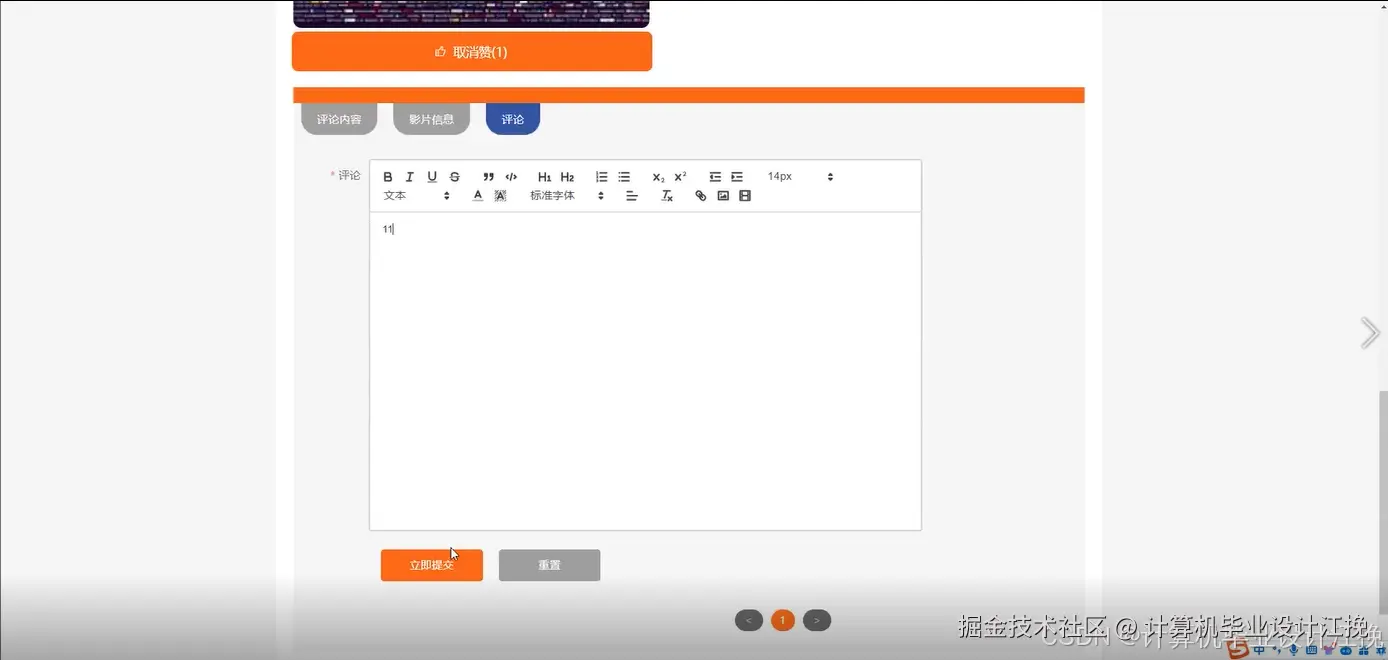Toggle underline formatting in editor toolbar
The image size is (1388, 660).
432,177
